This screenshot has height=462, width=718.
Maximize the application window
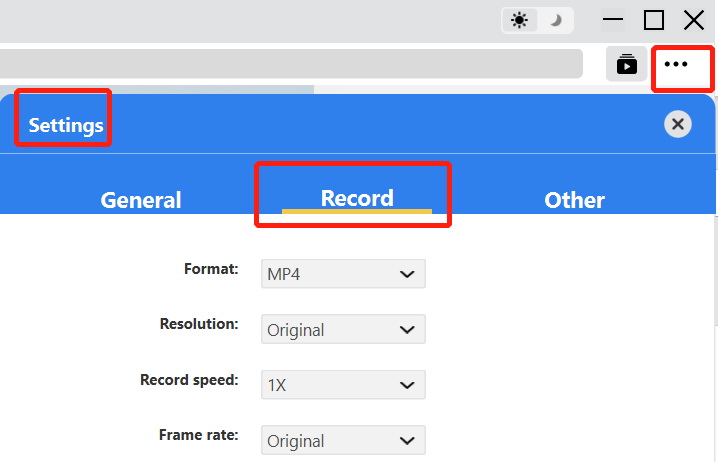click(654, 20)
